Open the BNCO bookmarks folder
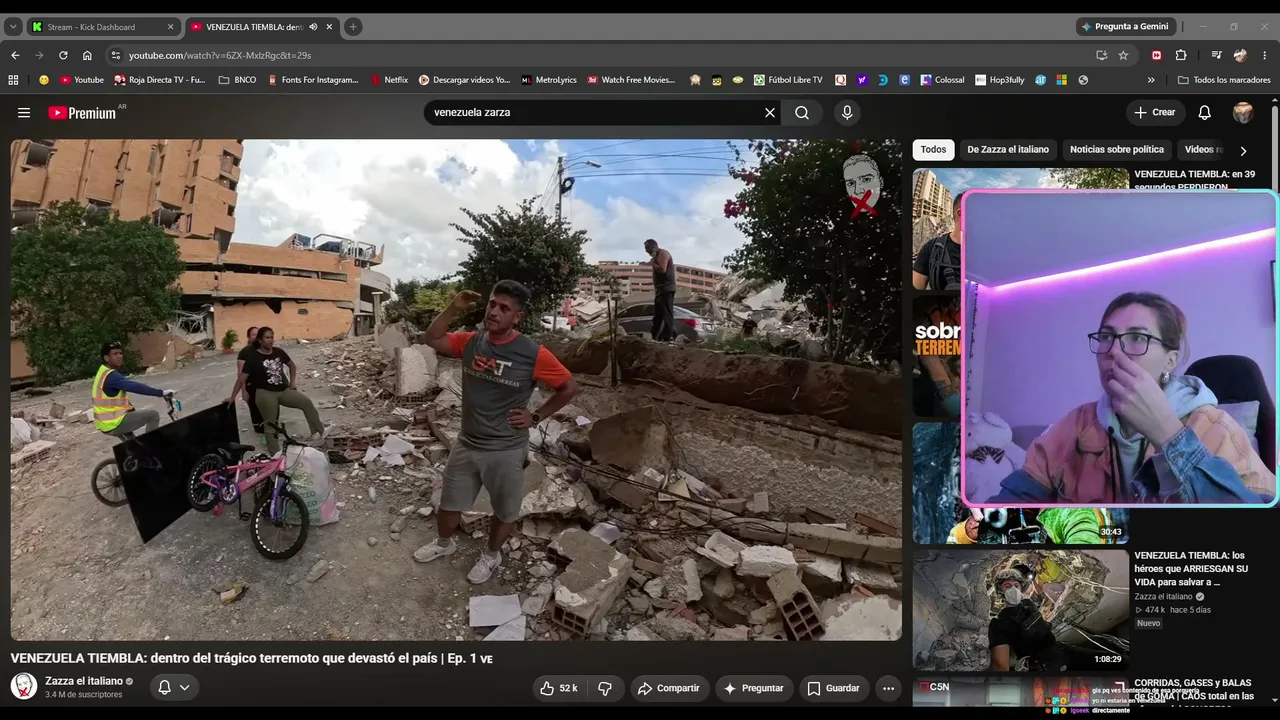This screenshot has height=720, width=1280. coord(238,80)
